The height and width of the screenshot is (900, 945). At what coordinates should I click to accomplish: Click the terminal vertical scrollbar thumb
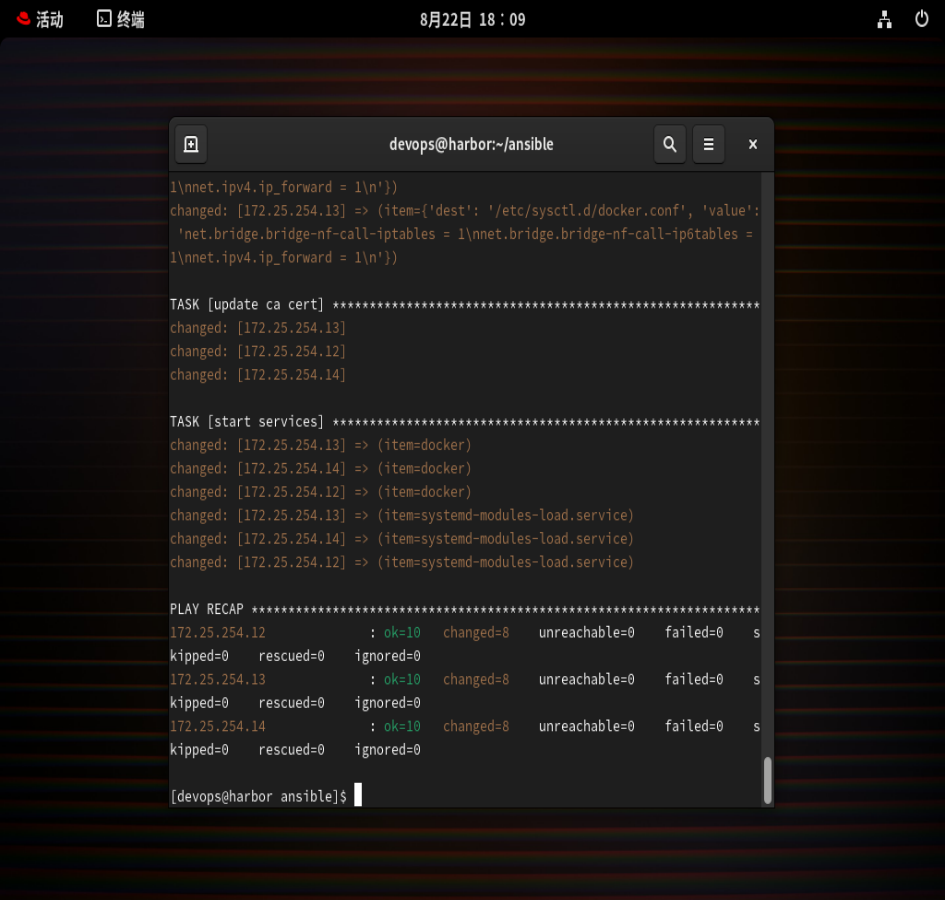click(x=767, y=780)
